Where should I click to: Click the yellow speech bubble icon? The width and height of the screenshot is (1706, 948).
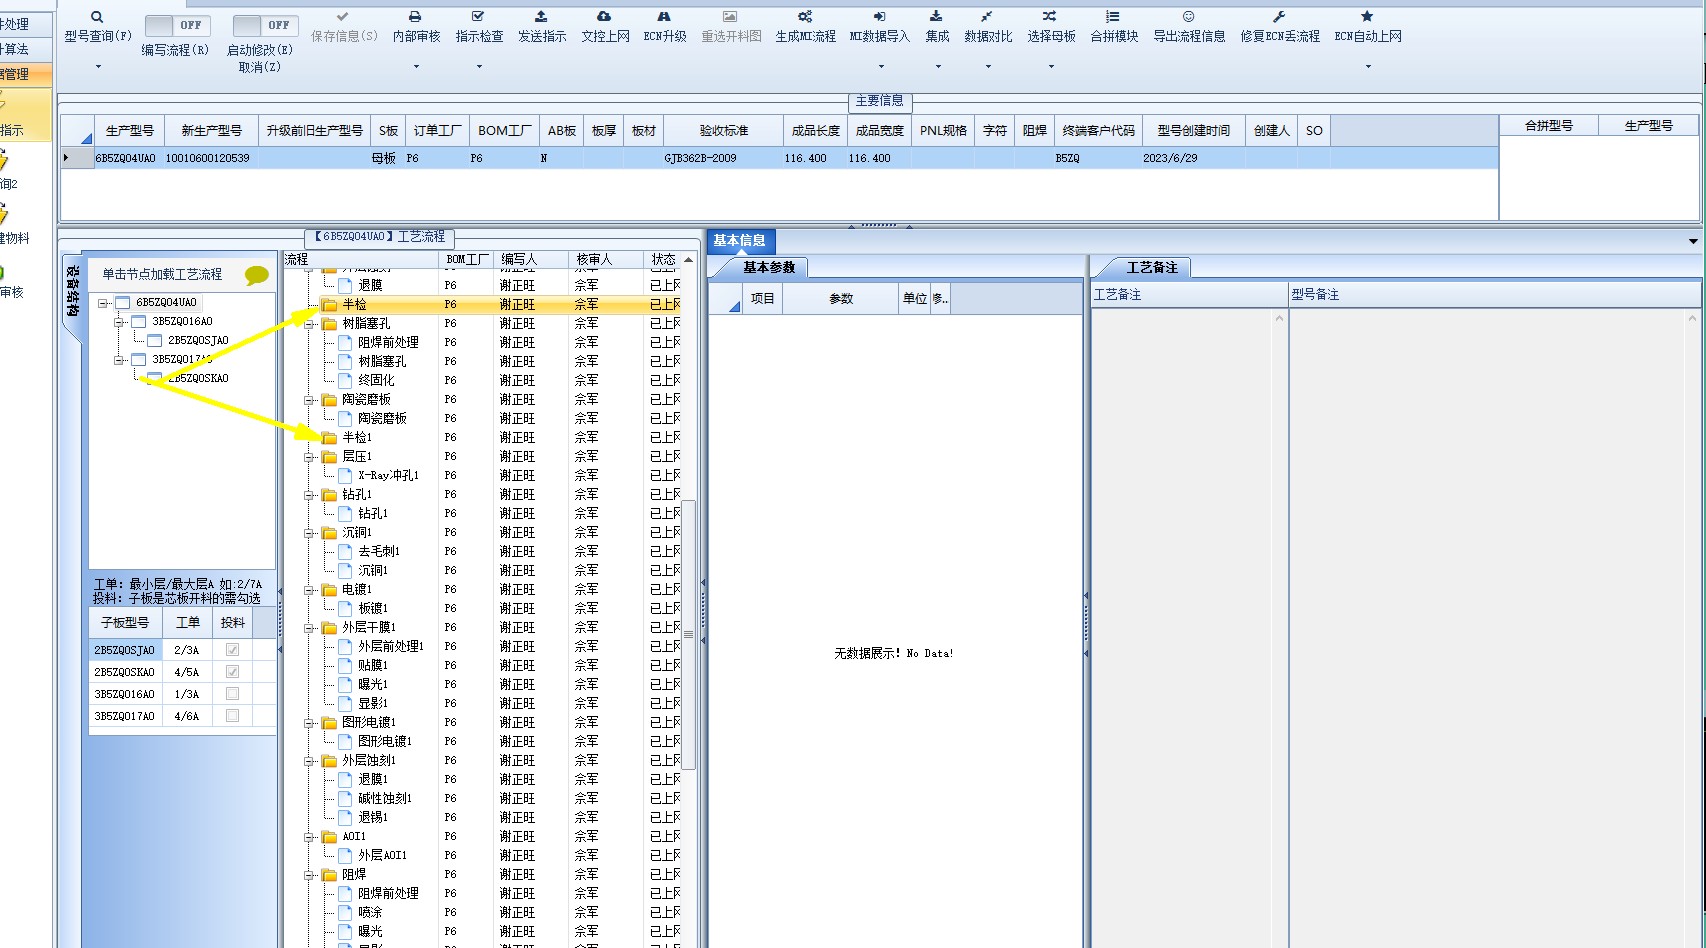click(x=257, y=275)
